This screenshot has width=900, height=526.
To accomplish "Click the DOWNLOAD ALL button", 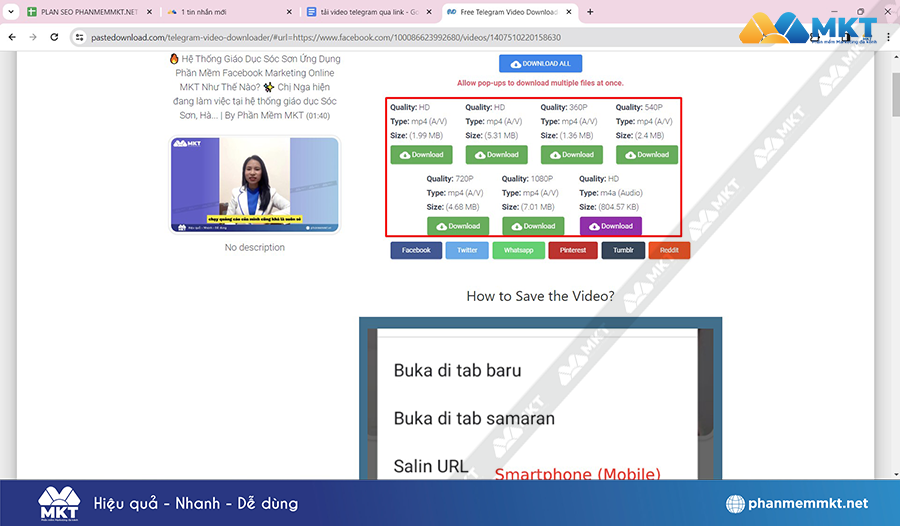I will click(x=540, y=63).
